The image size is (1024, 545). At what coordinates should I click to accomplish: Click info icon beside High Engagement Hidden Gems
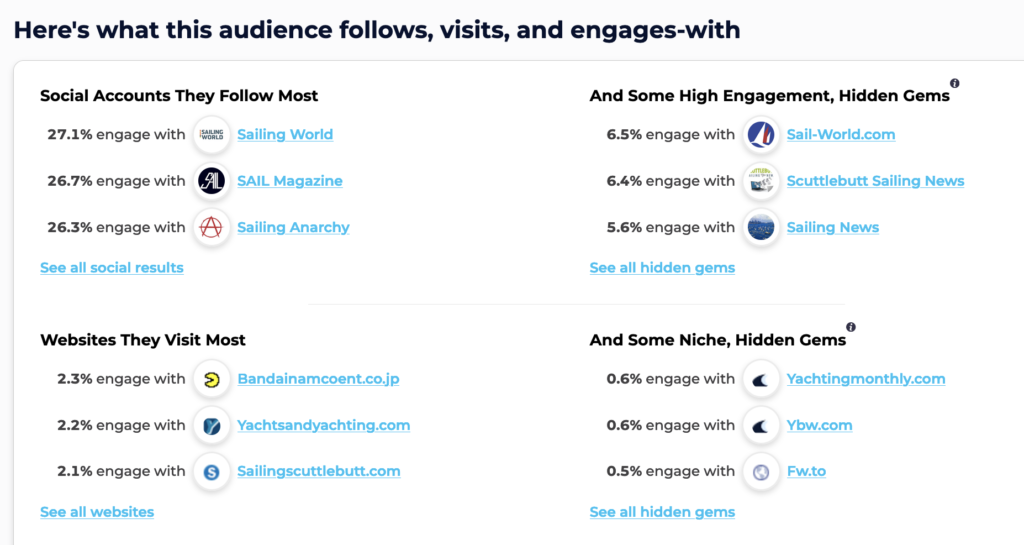tap(955, 84)
